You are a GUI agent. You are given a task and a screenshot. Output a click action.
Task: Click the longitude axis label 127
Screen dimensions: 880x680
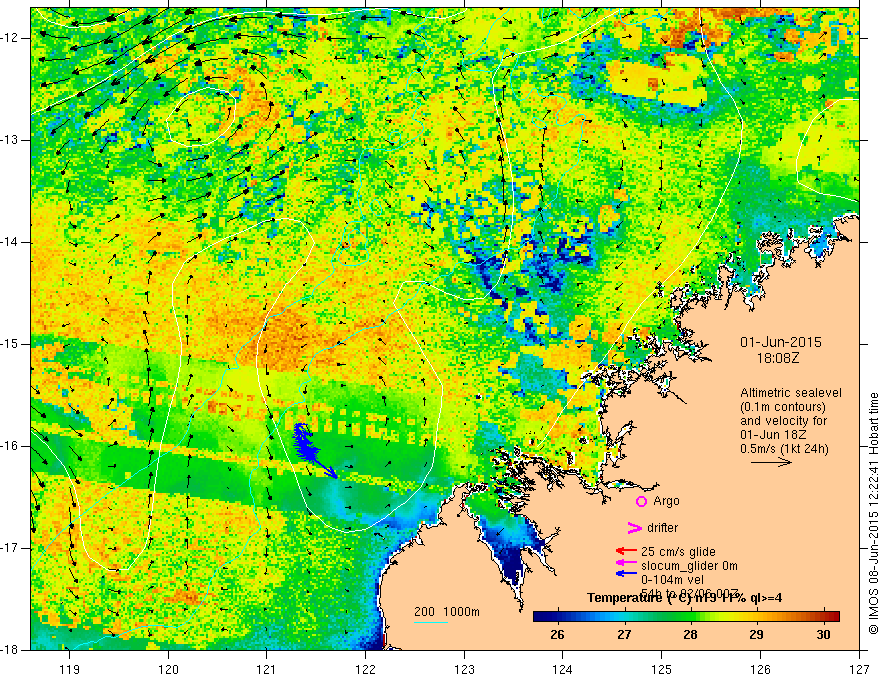[x=859, y=669]
